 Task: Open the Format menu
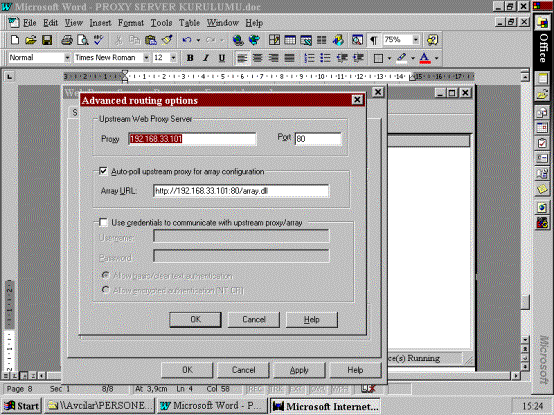pos(131,23)
